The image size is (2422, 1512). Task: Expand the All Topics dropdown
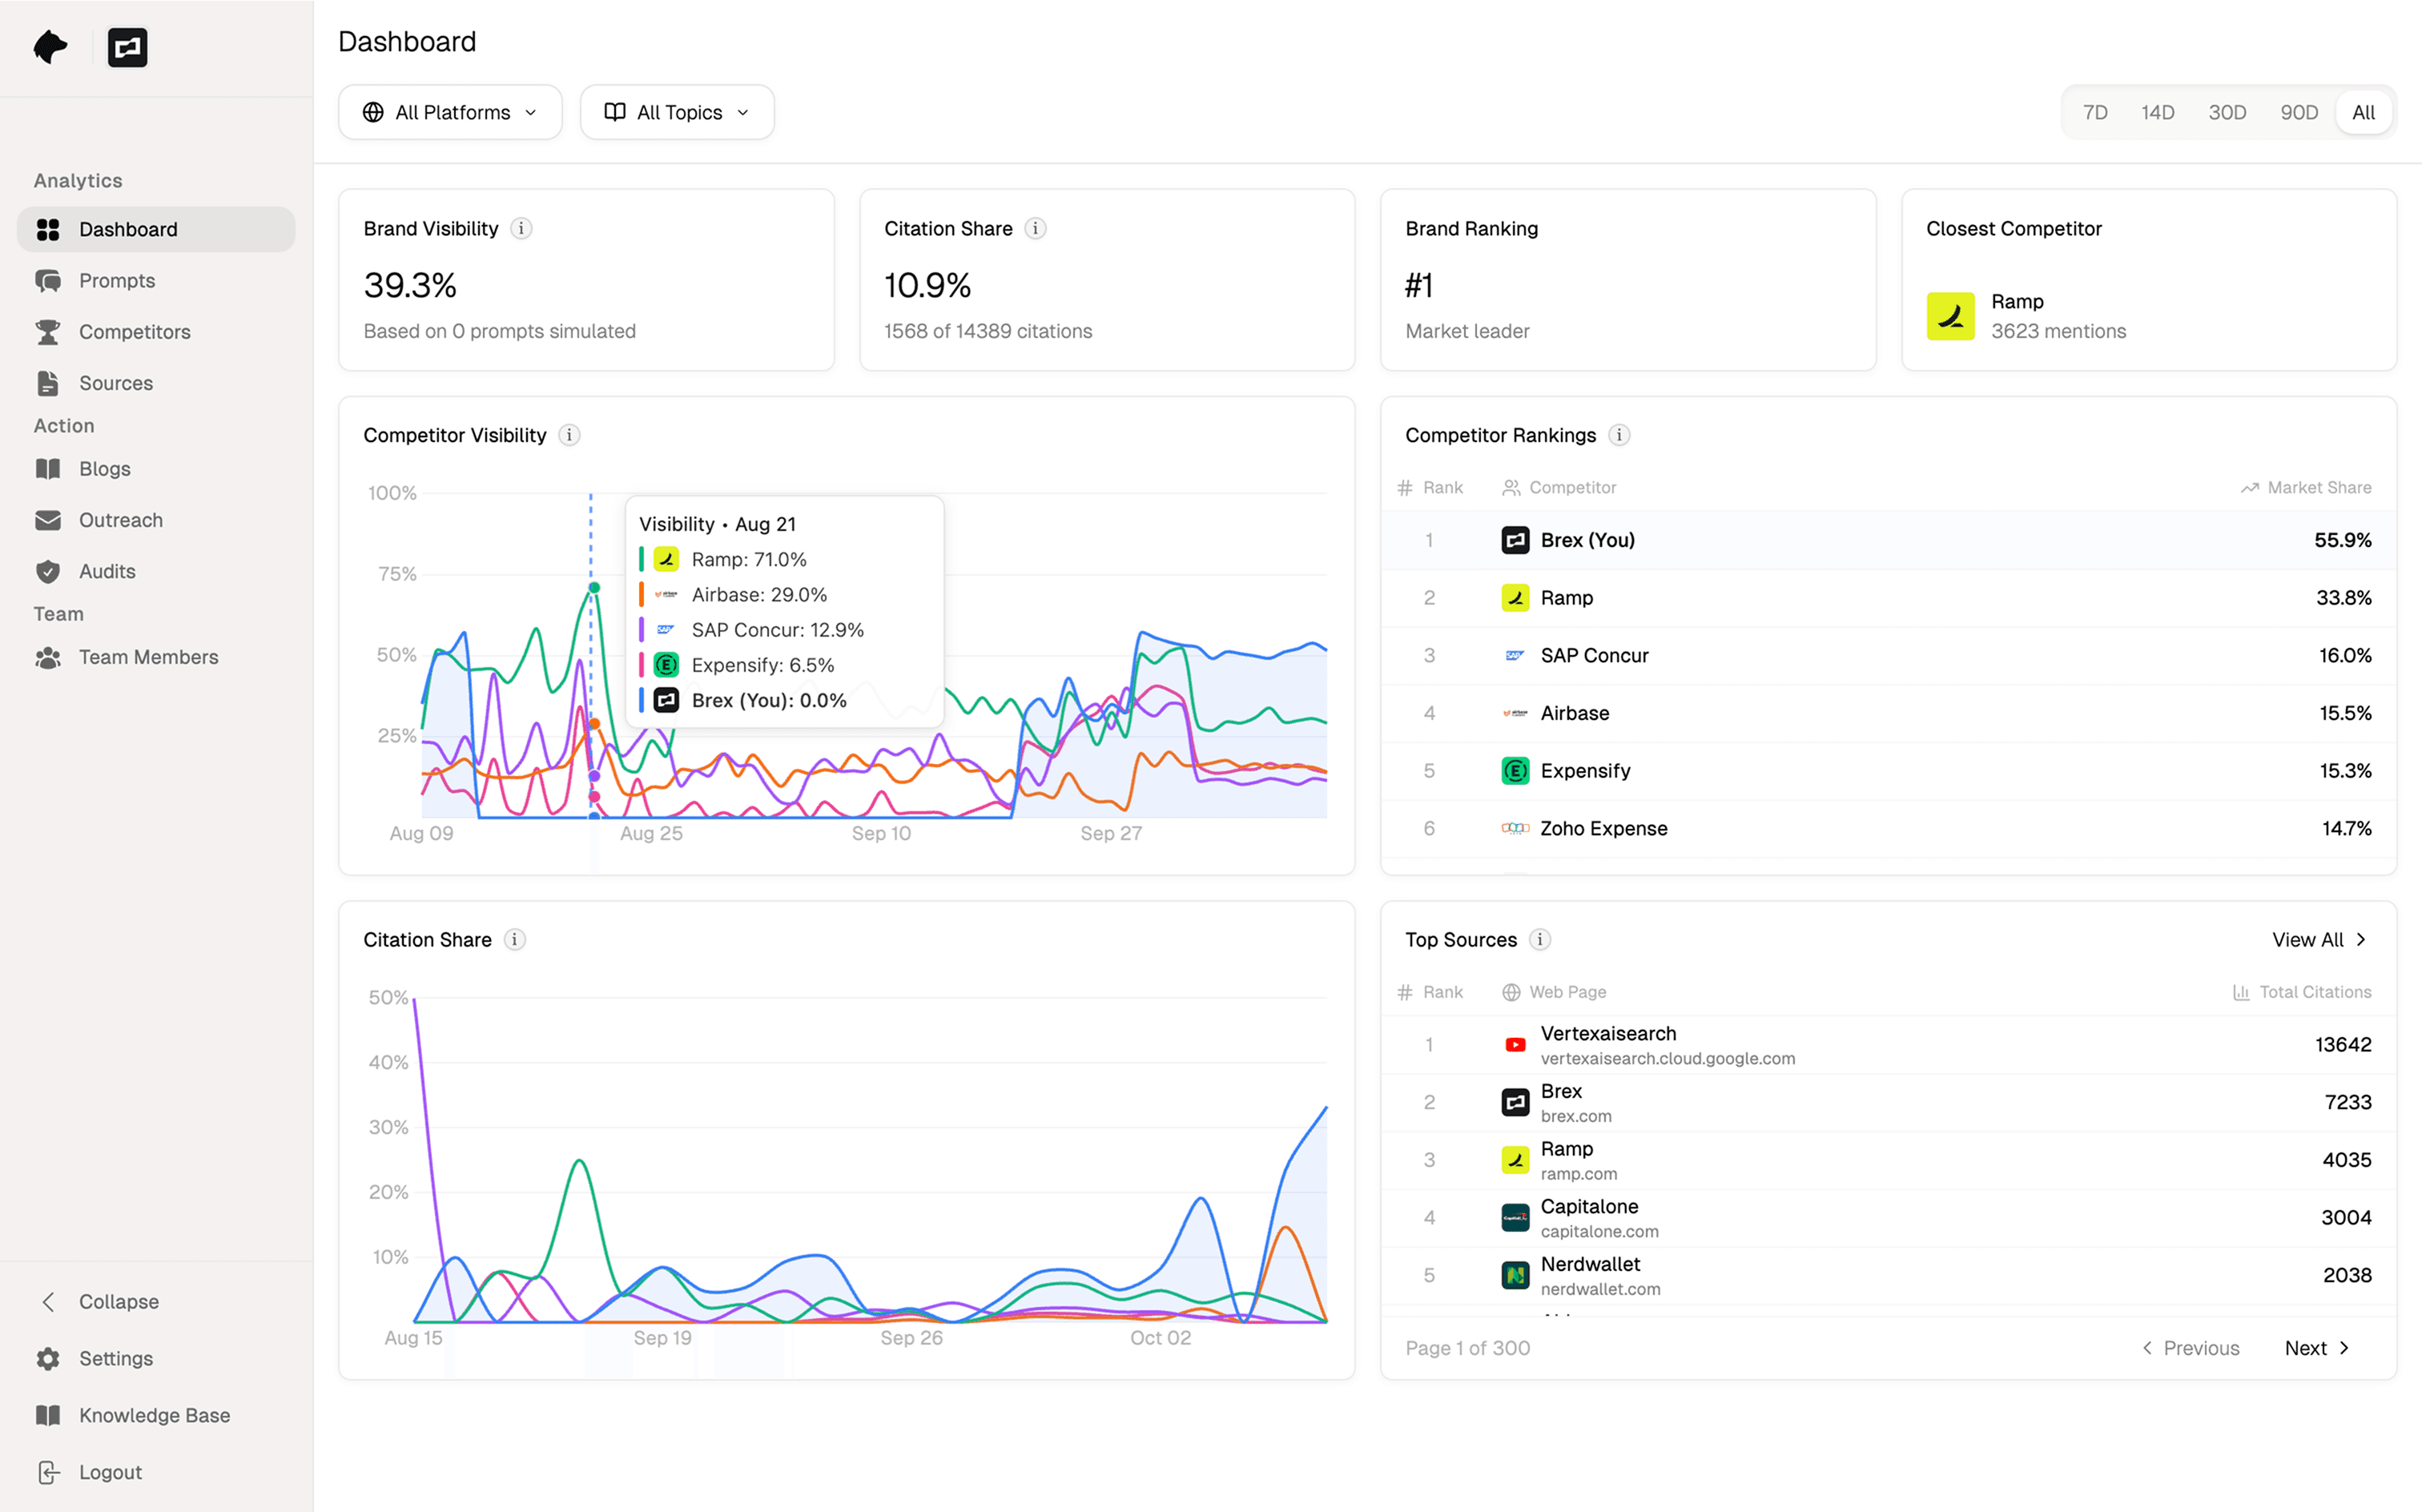click(x=677, y=113)
